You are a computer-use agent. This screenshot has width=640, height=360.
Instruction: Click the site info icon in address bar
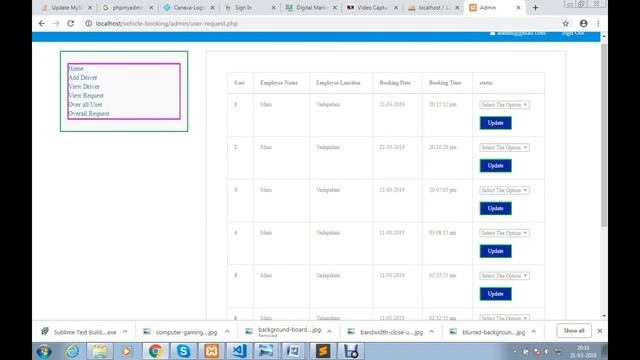pos(89,24)
